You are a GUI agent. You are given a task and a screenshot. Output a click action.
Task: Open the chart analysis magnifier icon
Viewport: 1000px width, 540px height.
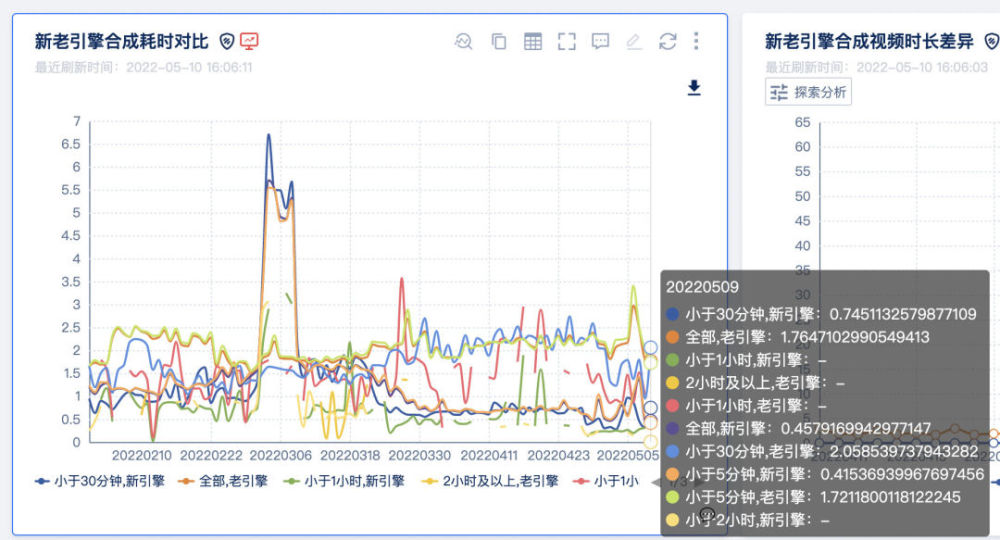pos(464,42)
